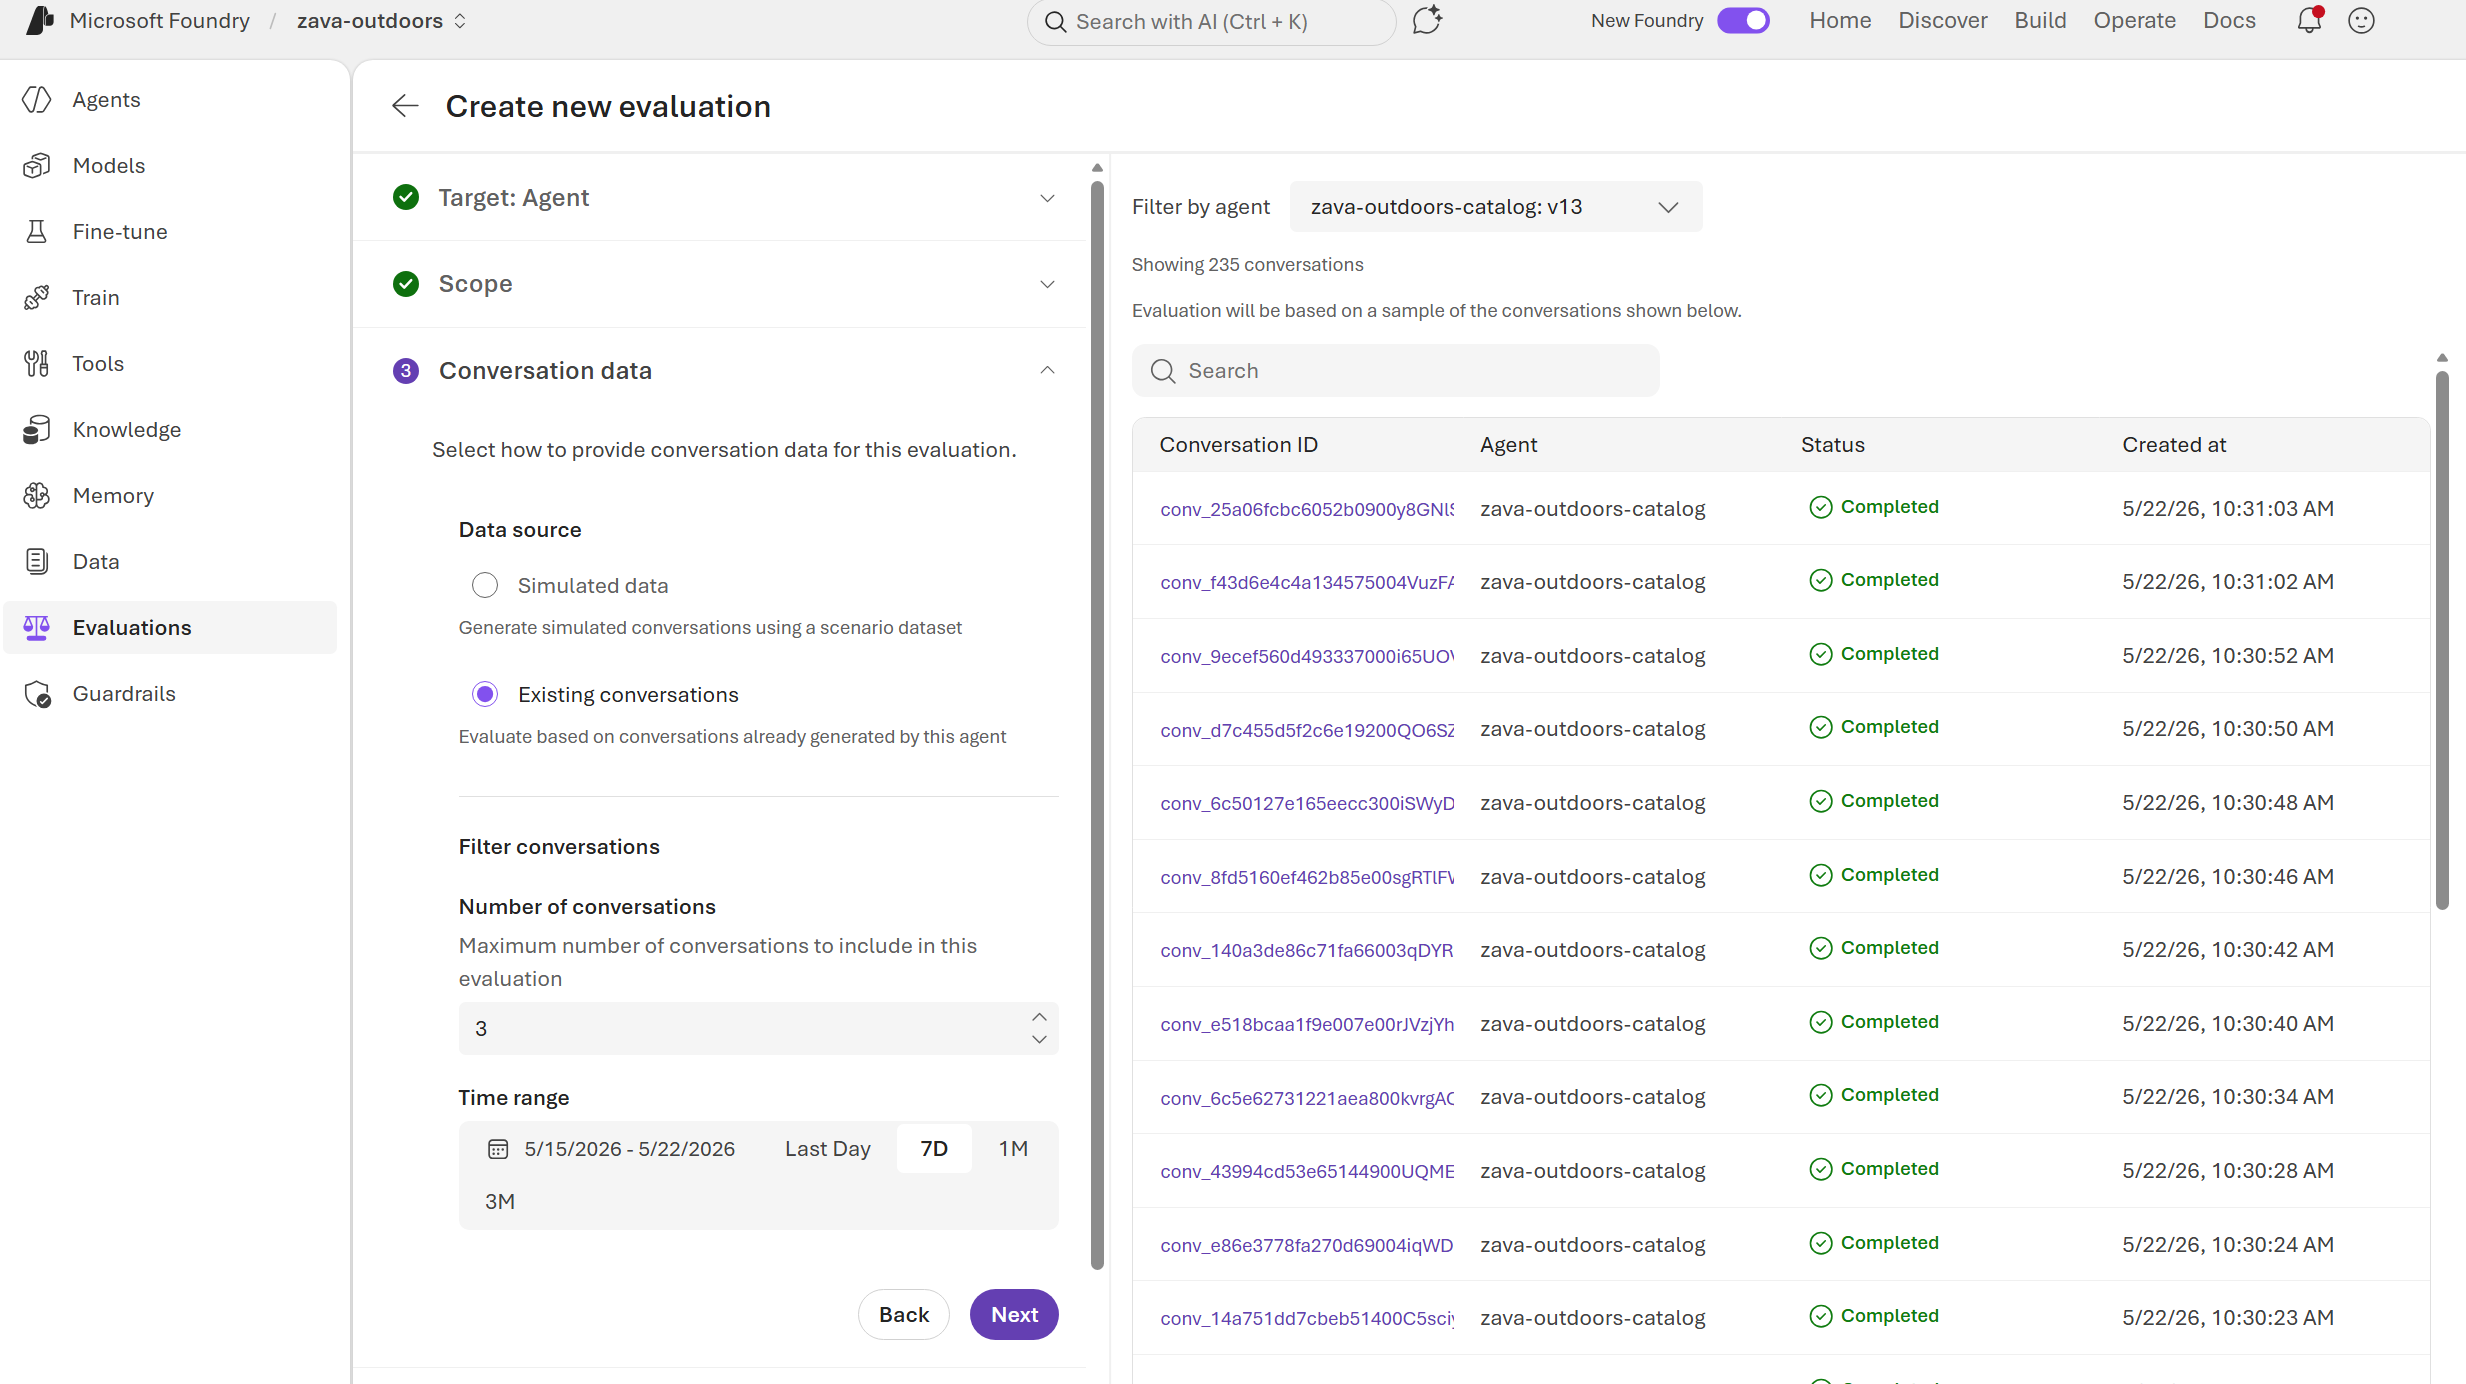Click the 5/15/2026 - 5/22/2026 date range

(x=629, y=1149)
